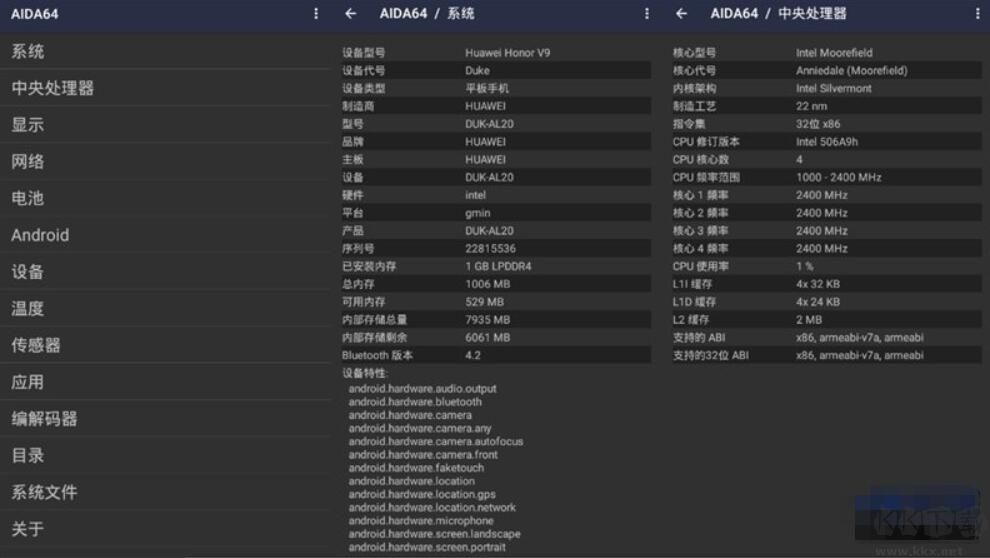Image resolution: width=990 pixels, height=558 pixels.
Task: Select android.hardware.location.gps feature line
Action: pos(422,494)
